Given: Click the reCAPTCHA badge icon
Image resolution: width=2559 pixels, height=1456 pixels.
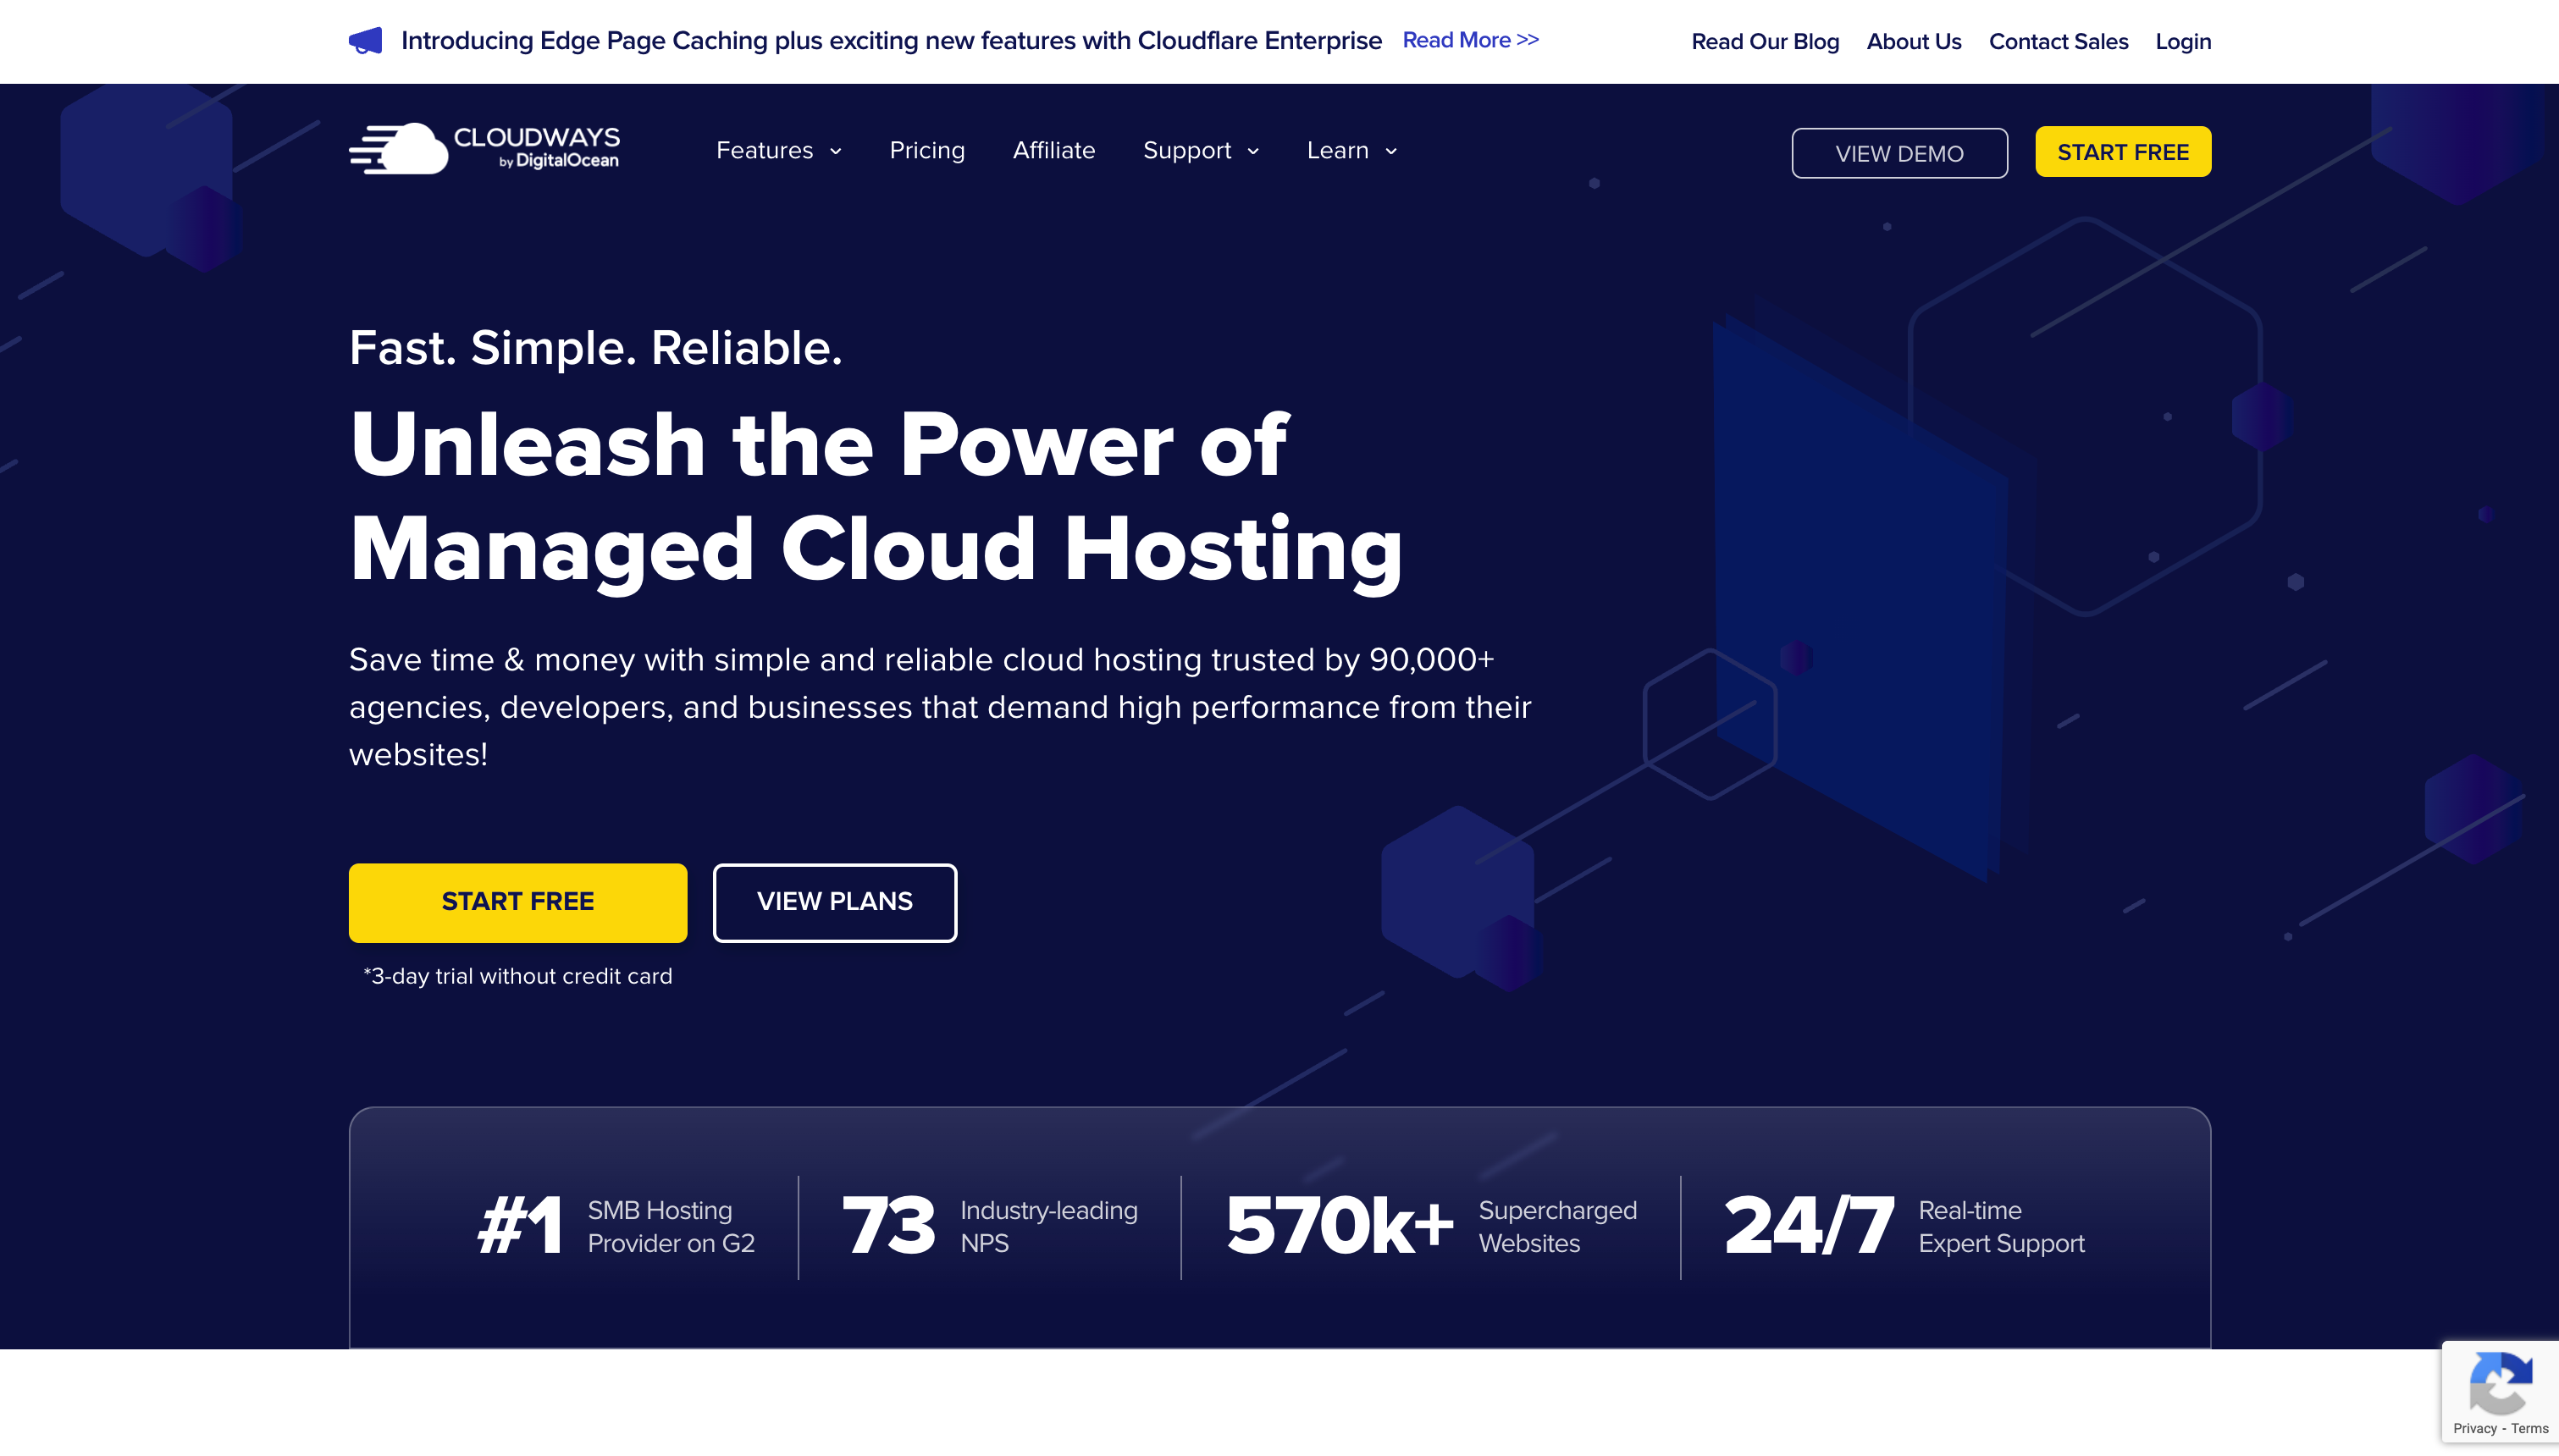Looking at the screenshot, I should (x=2500, y=1383).
